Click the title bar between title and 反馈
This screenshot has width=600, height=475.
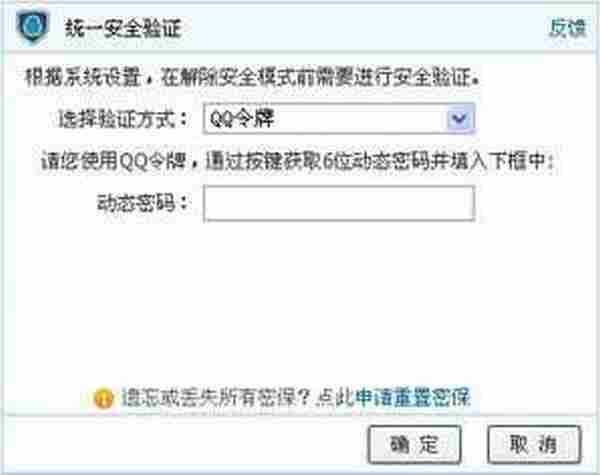364,28
